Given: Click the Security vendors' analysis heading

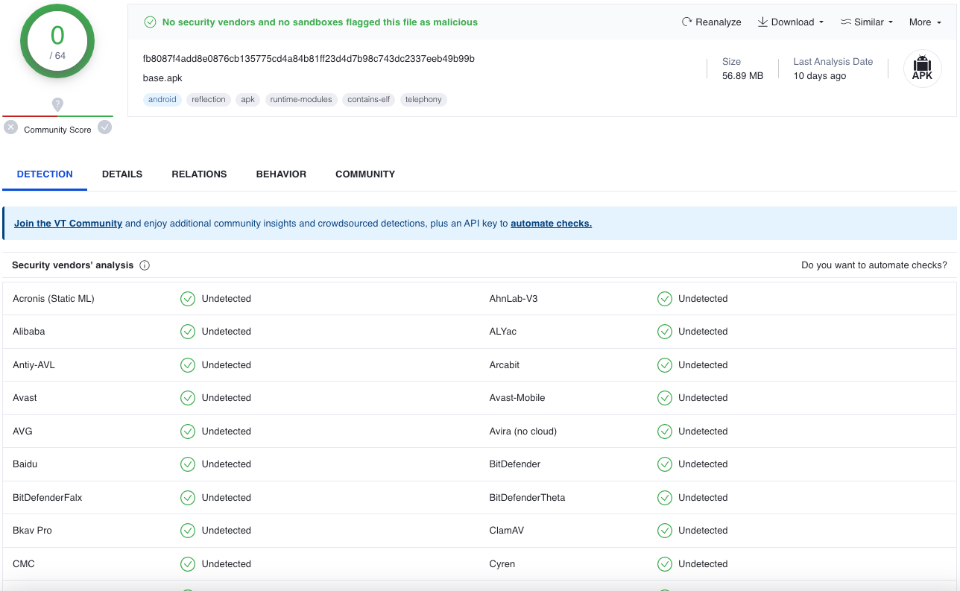Looking at the screenshot, I should pyautogui.click(x=73, y=265).
